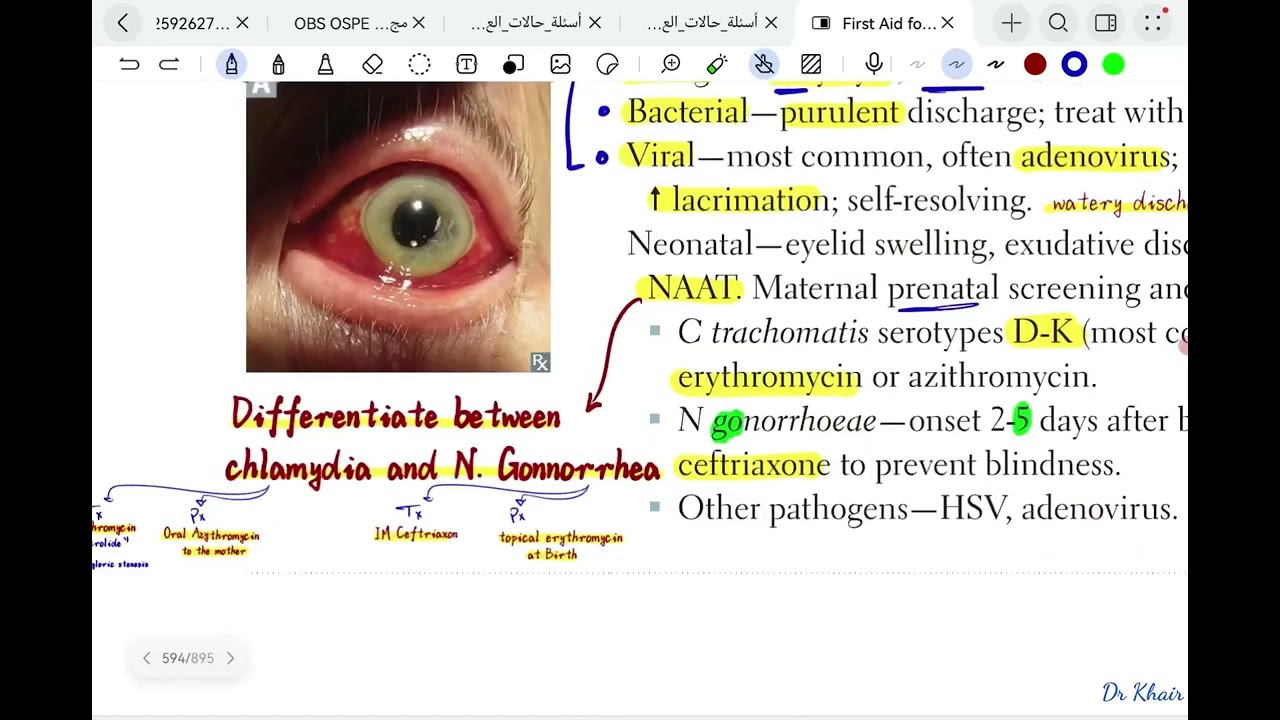
Task: Choose the thickest stroke width
Action: [995, 65]
